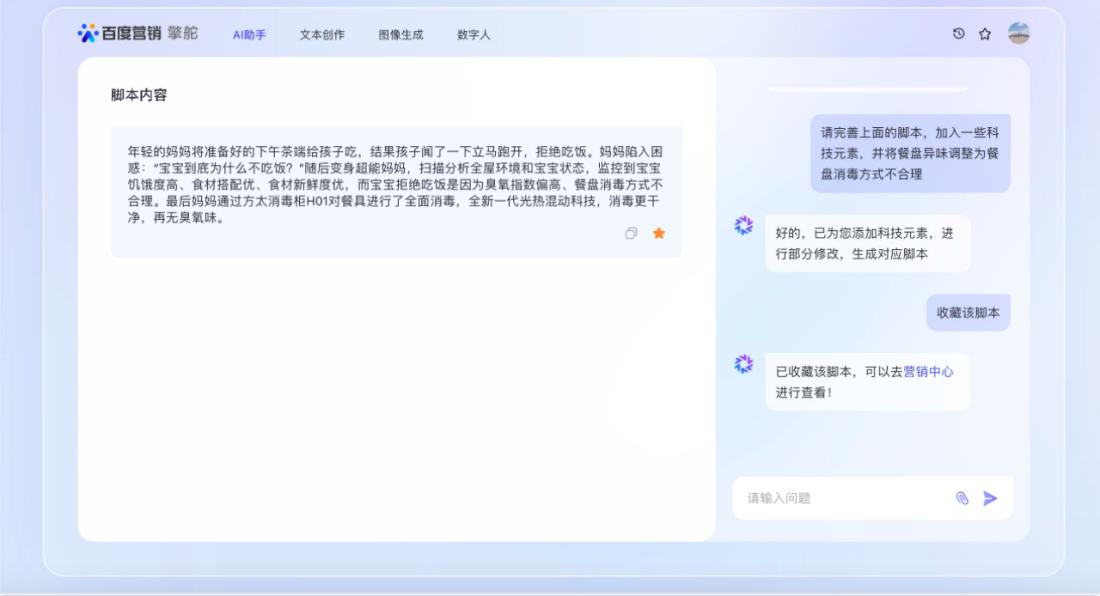Click the white bar atop the chat panel
This screenshot has height=596, width=1100.
point(868,90)
